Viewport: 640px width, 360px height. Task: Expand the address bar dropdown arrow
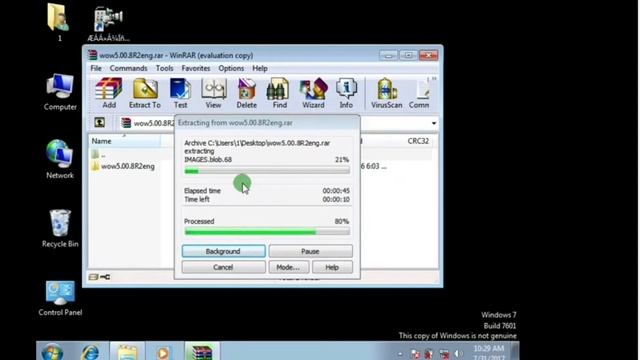(434, 123)
